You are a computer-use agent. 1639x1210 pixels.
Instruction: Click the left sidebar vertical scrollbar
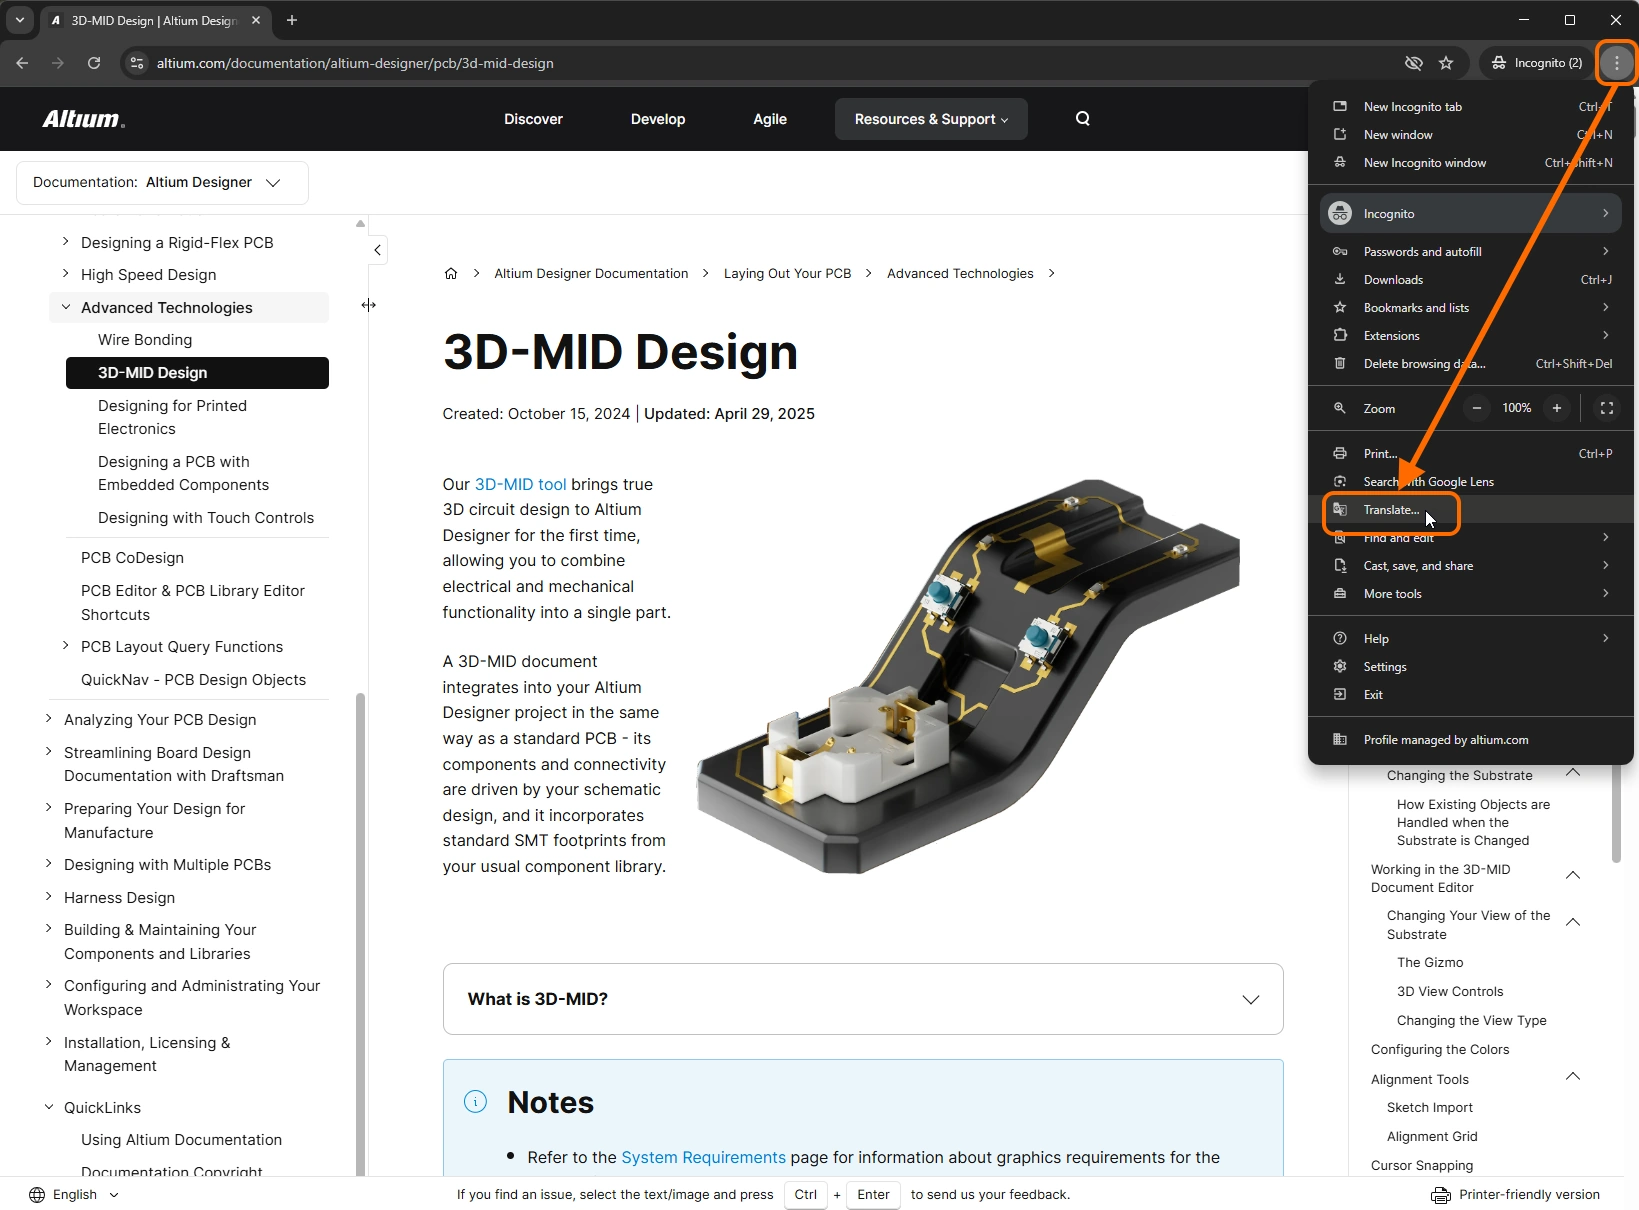point(360,934)
